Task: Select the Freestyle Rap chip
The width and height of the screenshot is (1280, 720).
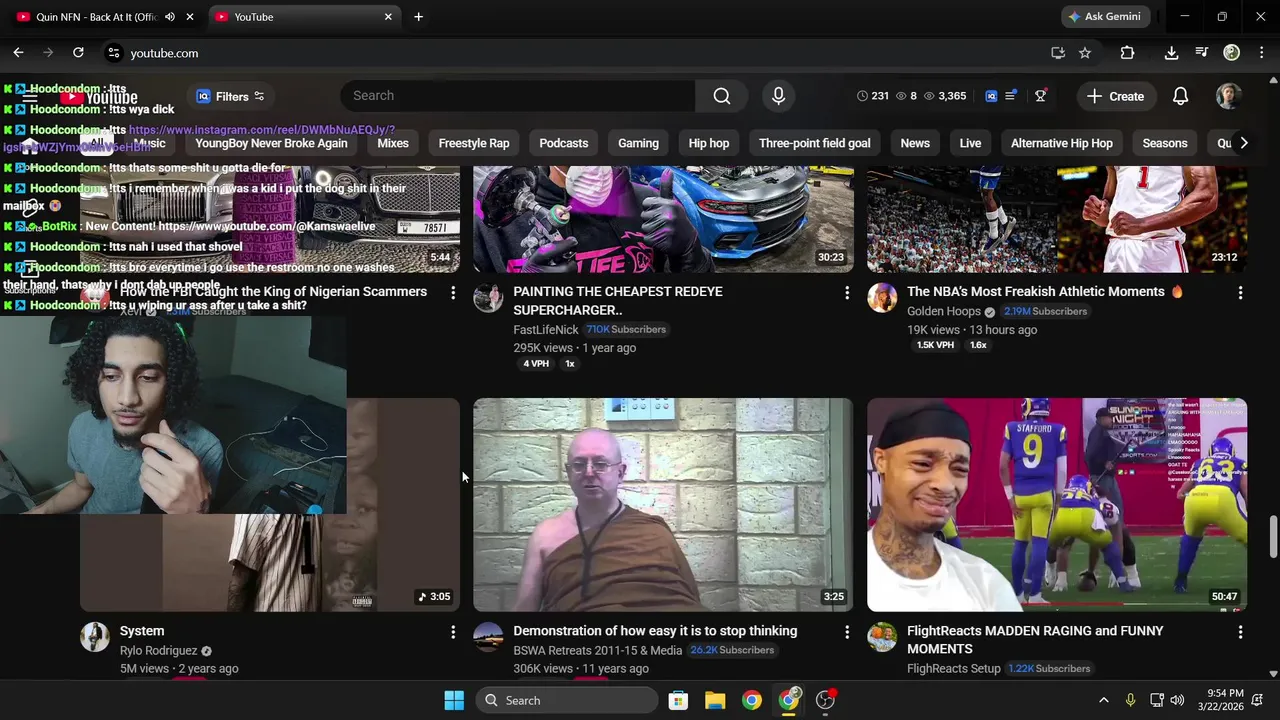Action: click(474, 143)
